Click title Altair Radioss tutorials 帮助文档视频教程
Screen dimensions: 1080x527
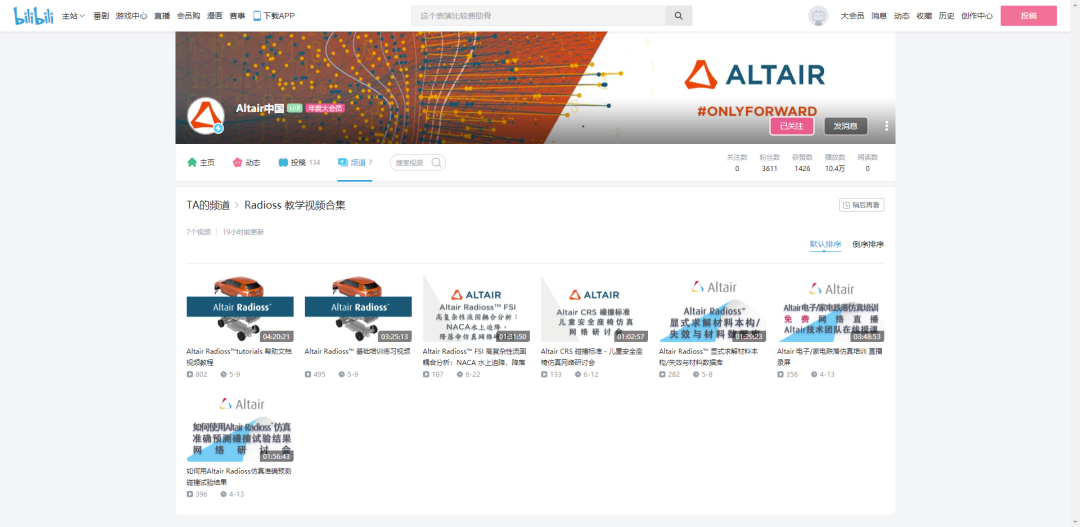(x=240, y=356)
